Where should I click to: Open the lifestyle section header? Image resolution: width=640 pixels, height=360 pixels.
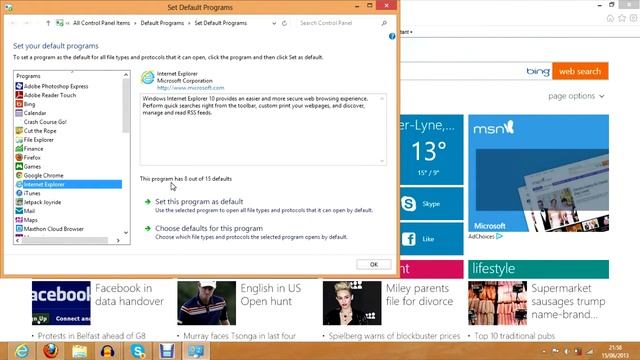point(538,269)
